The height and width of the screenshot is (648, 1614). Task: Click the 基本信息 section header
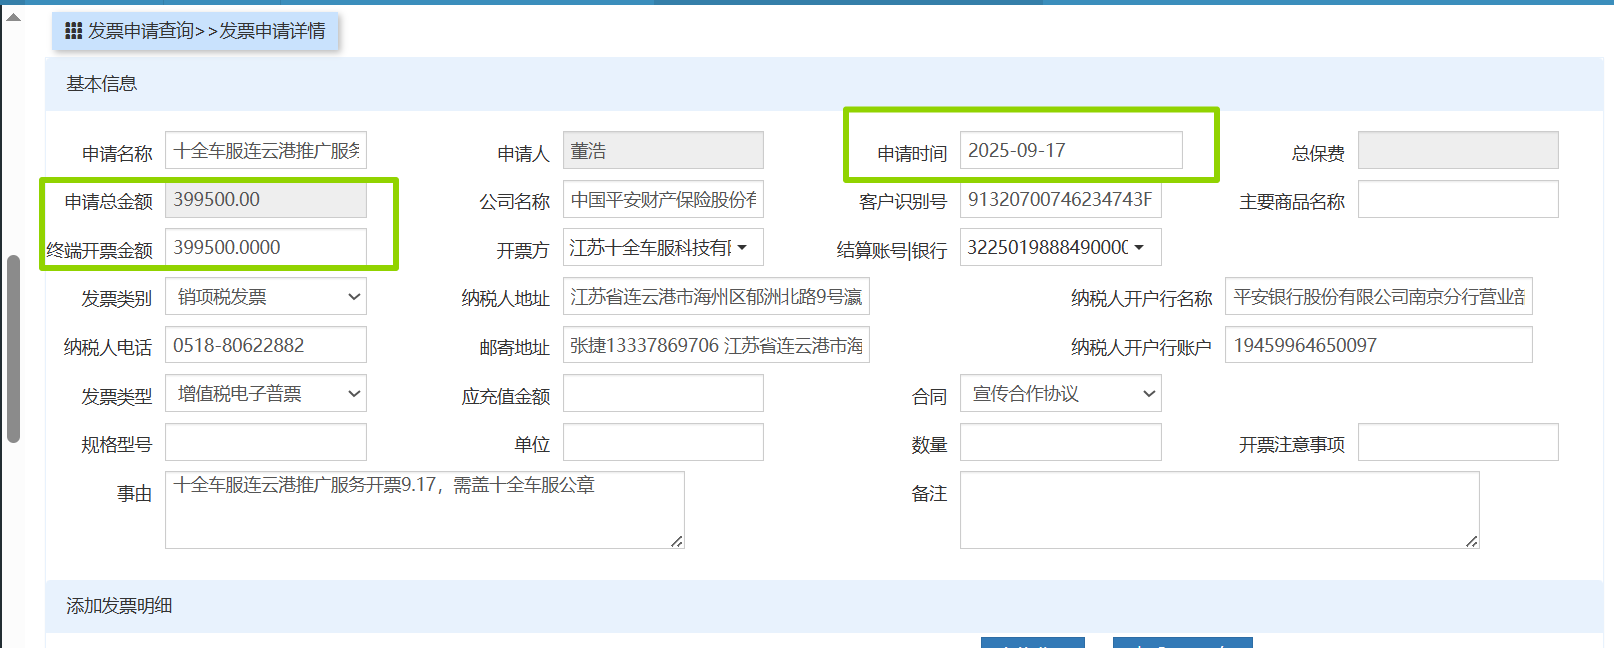pyautogui.click(x=824, y=84)
